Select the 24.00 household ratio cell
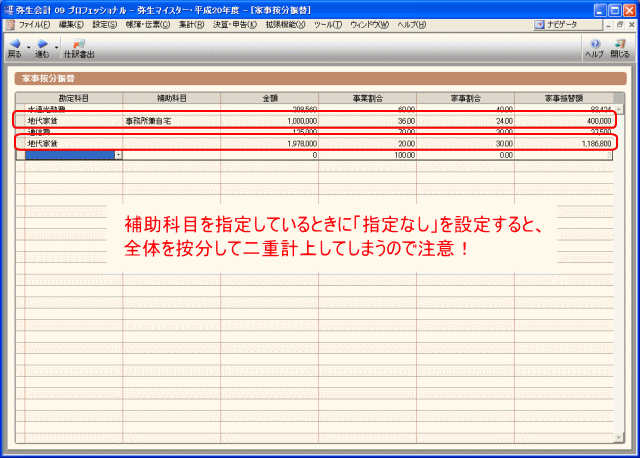 tap(465, 121)
